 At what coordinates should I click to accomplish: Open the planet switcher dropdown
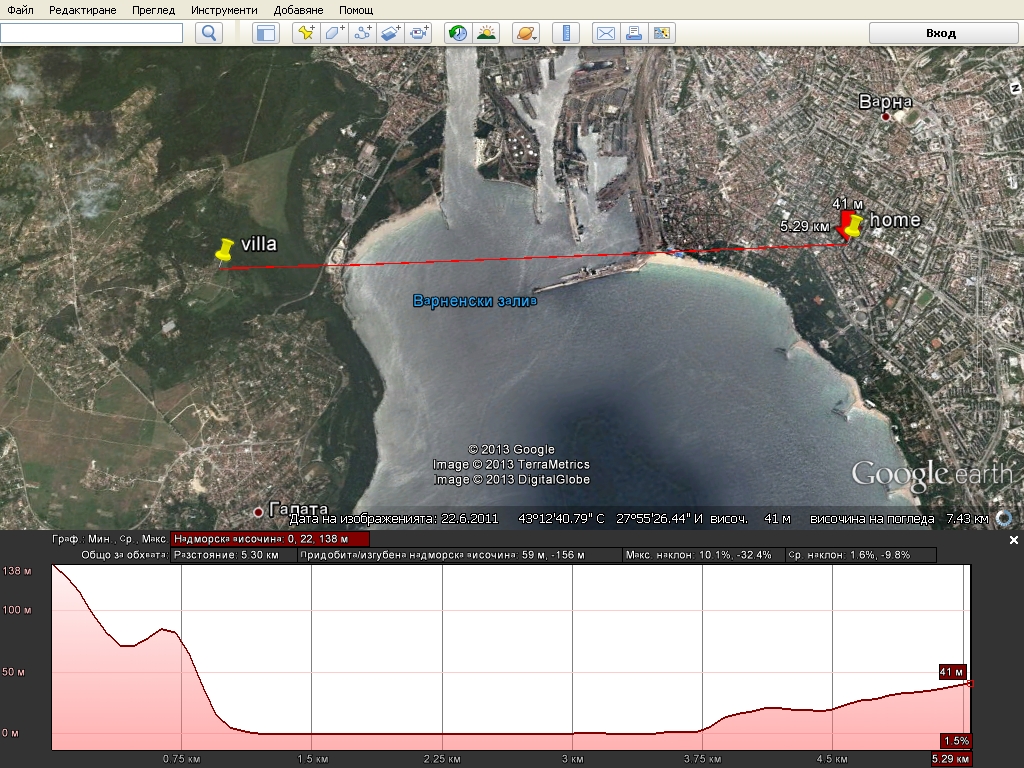point(526,33)
